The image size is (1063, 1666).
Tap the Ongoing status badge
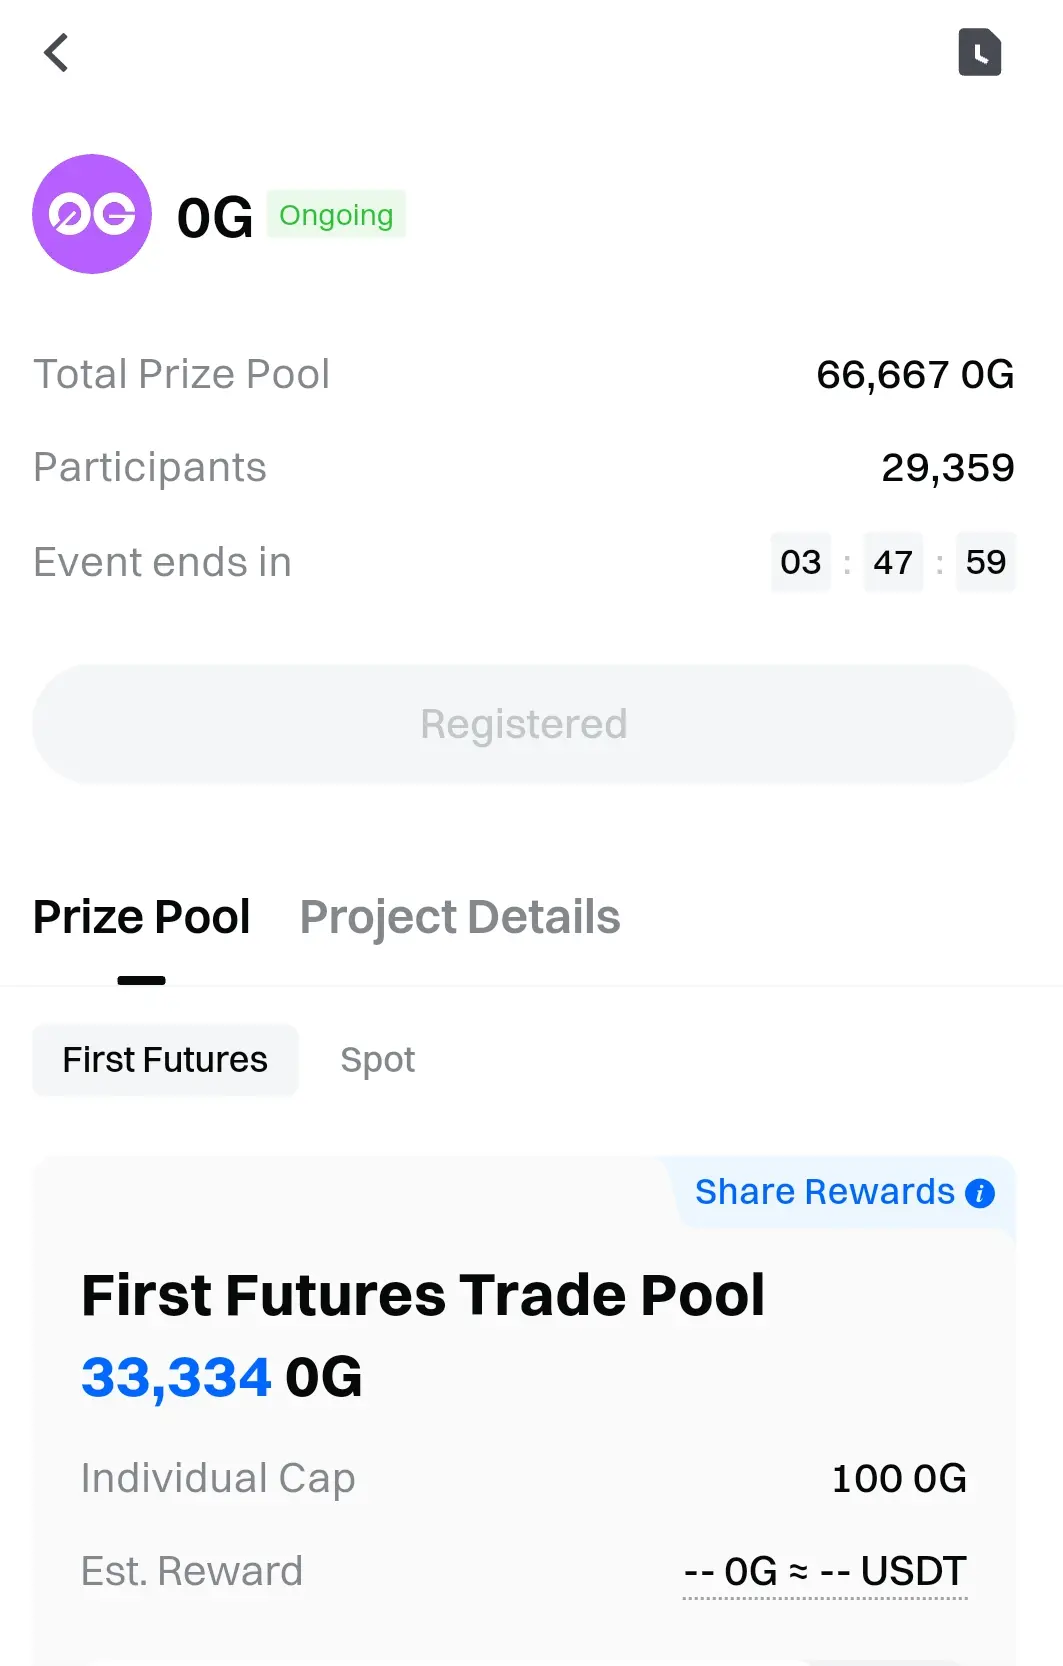point(336,214)
